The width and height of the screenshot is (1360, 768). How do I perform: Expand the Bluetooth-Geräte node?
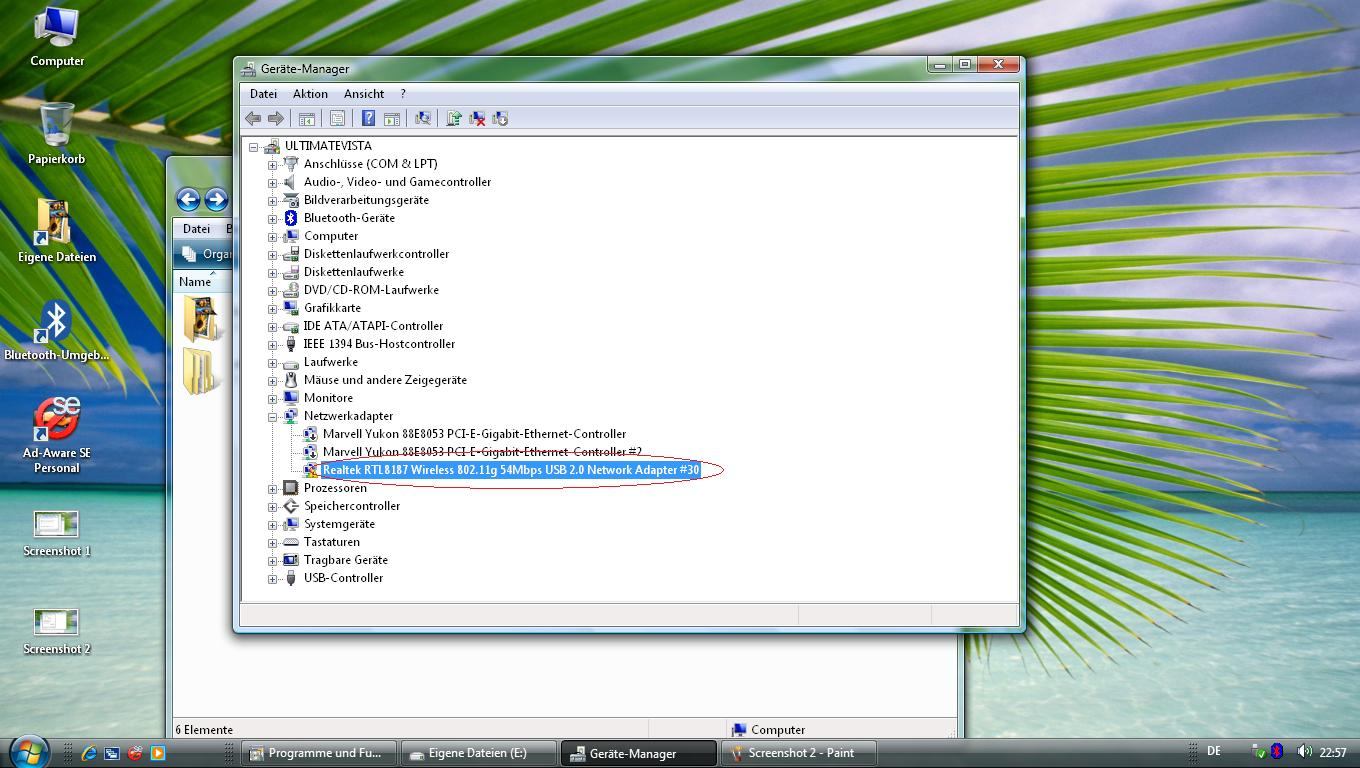[272, 218]
